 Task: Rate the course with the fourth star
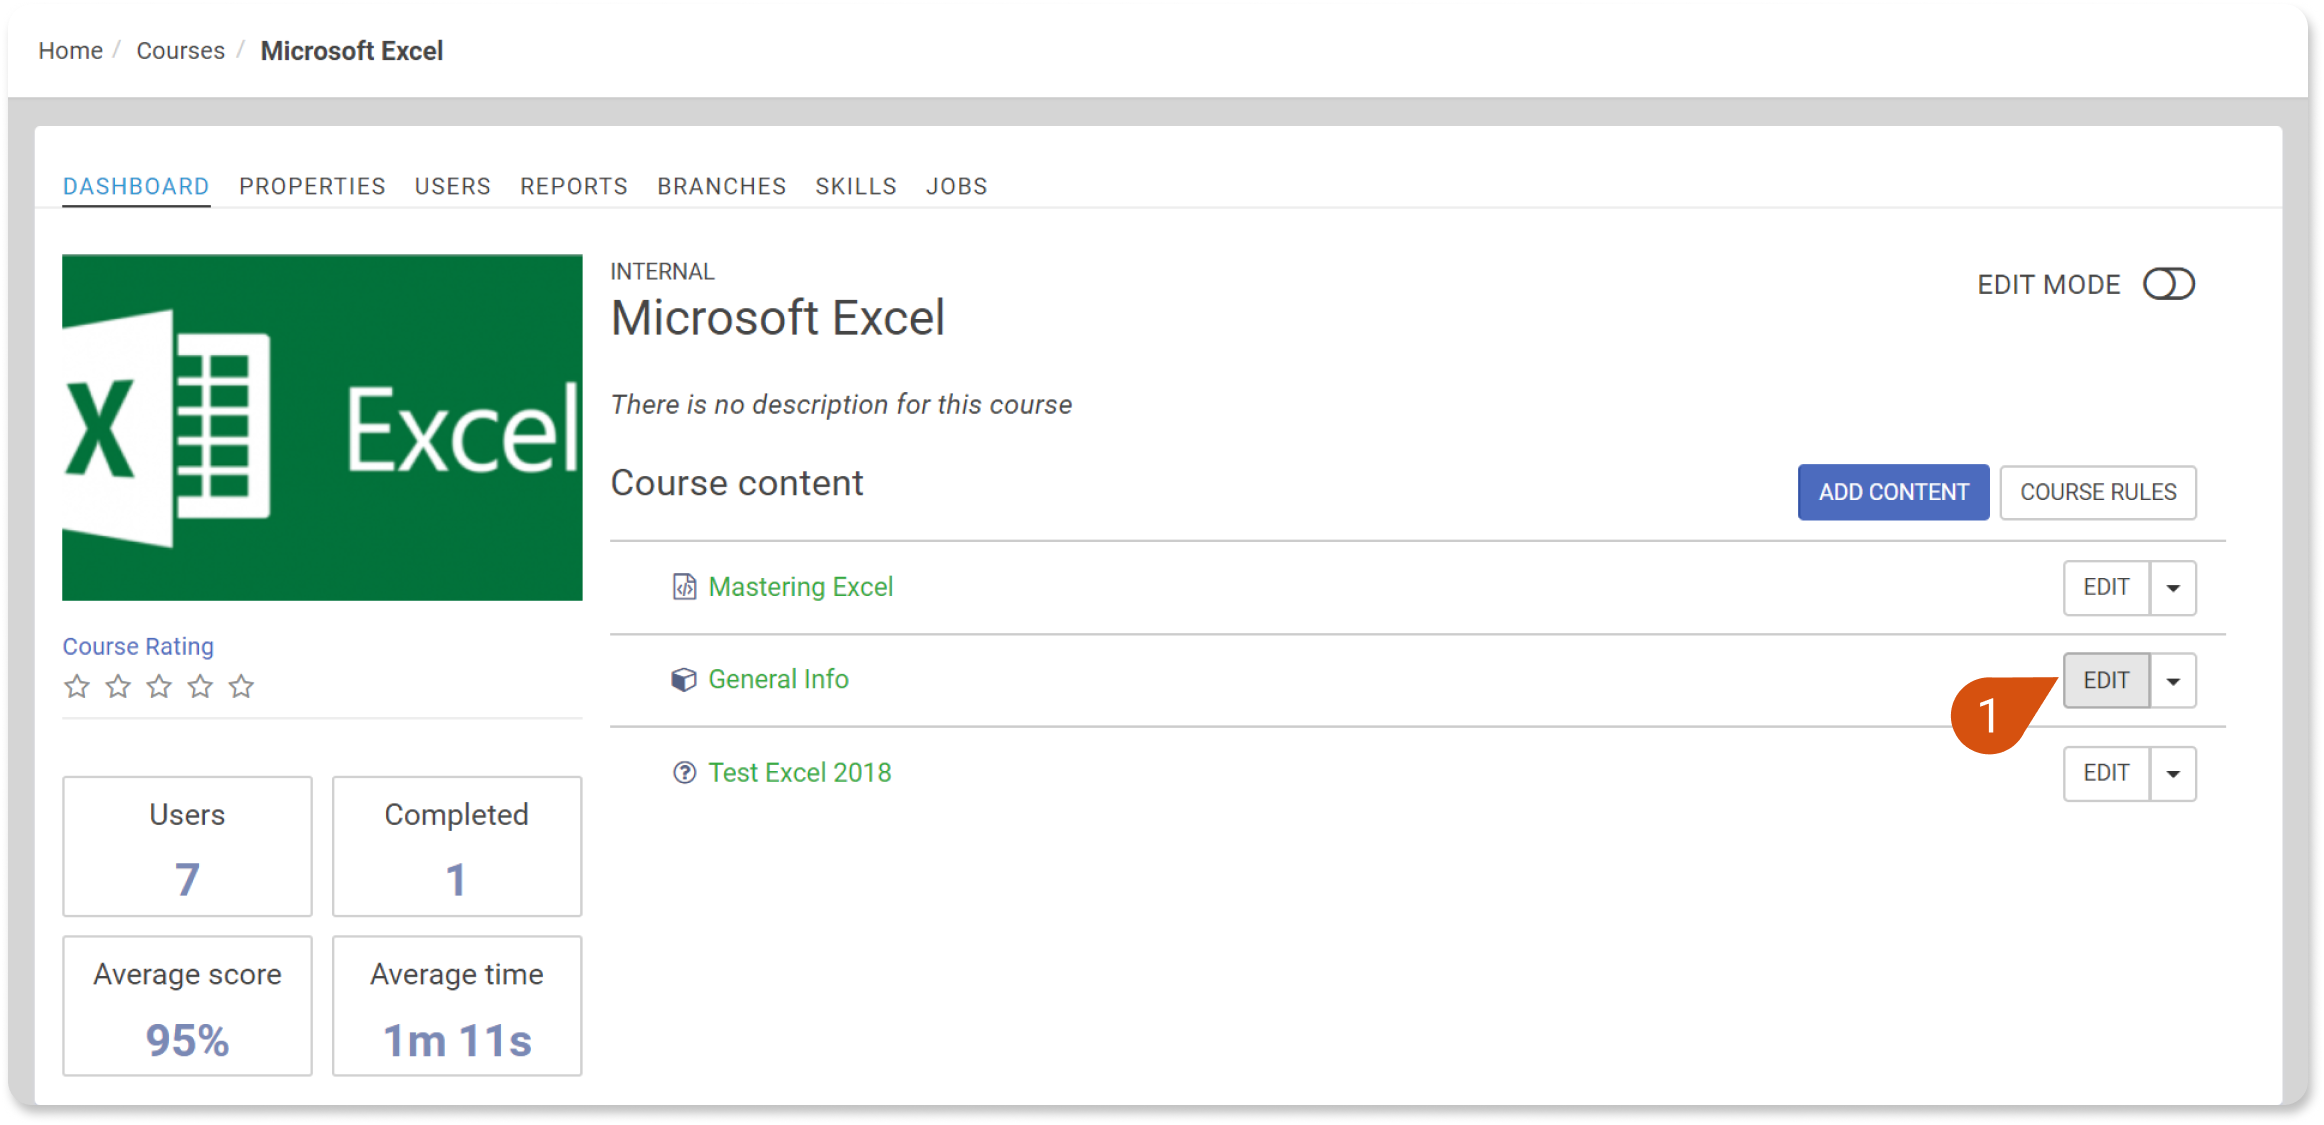click(200, 686)
